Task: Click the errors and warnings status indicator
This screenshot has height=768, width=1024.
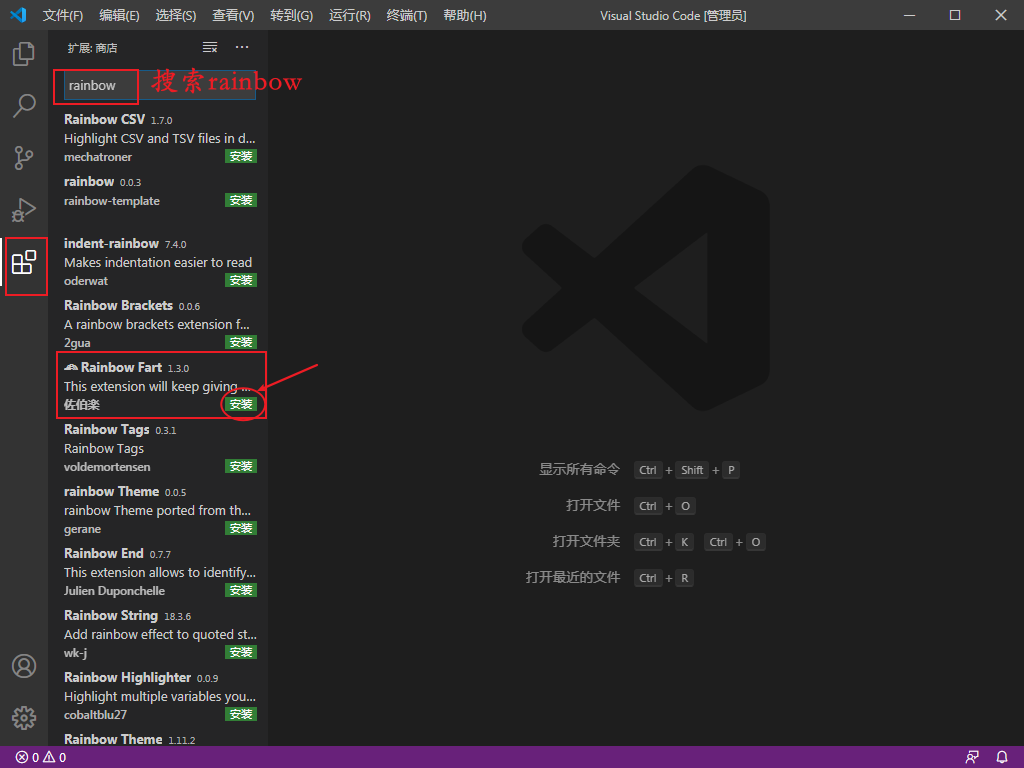Action: point(40,758)
